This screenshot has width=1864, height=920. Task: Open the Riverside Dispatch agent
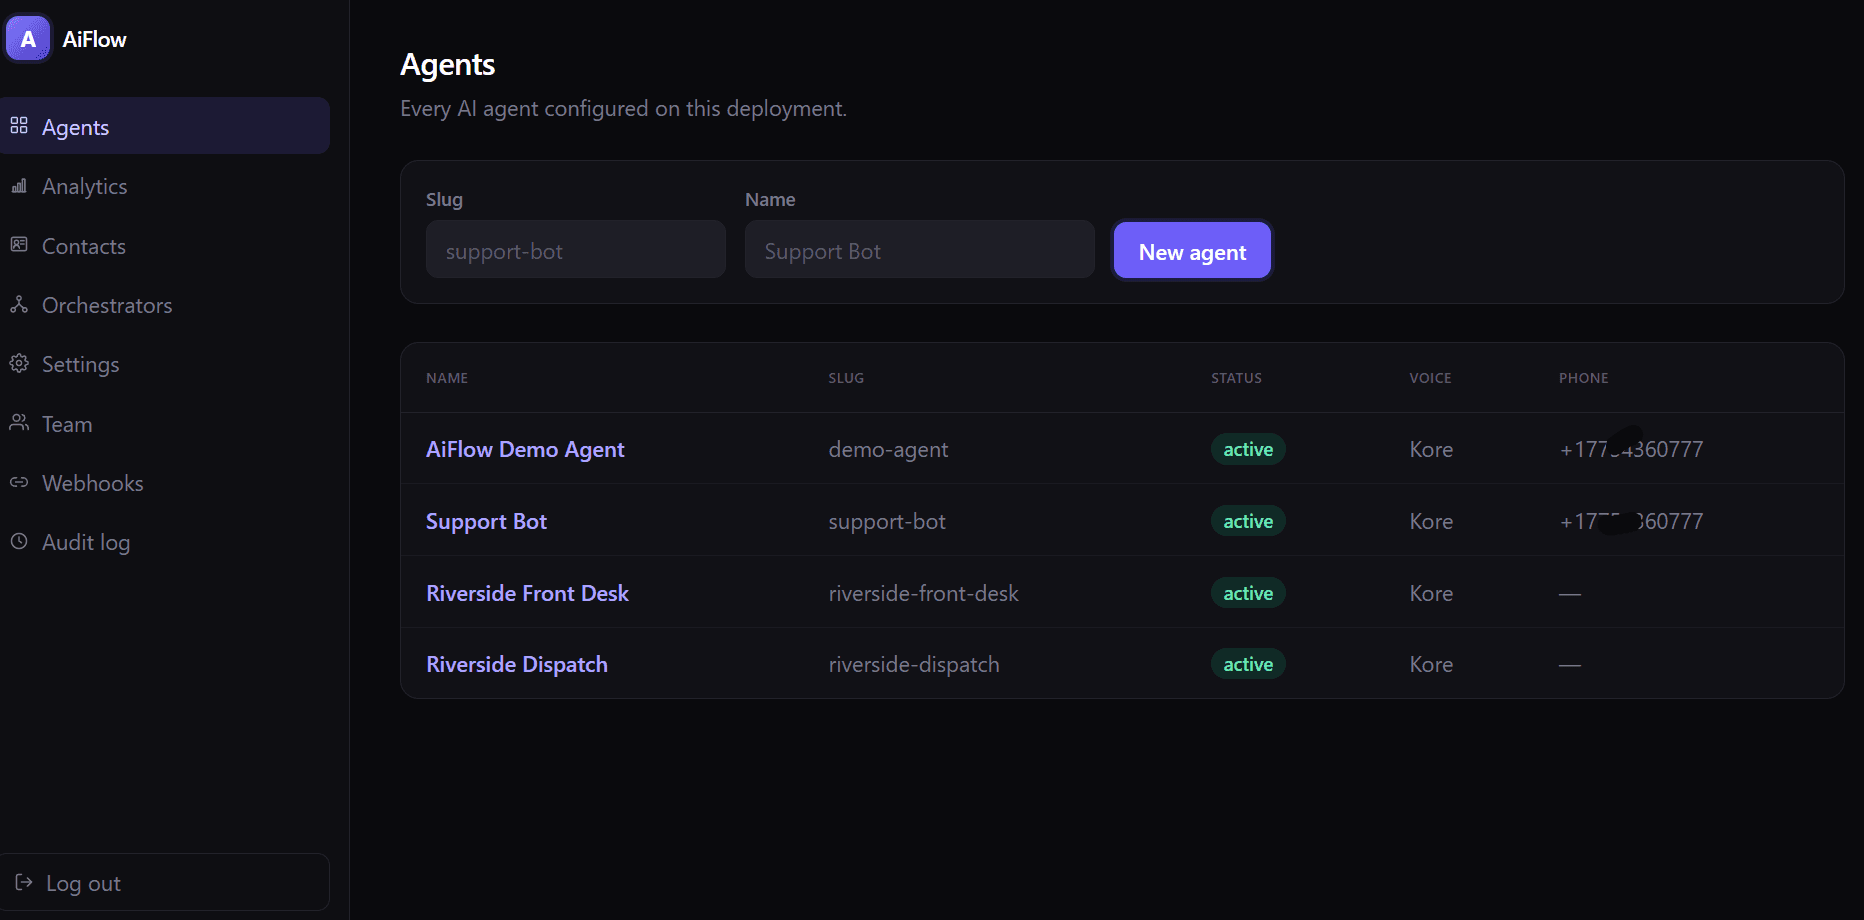tap(517, 664)
